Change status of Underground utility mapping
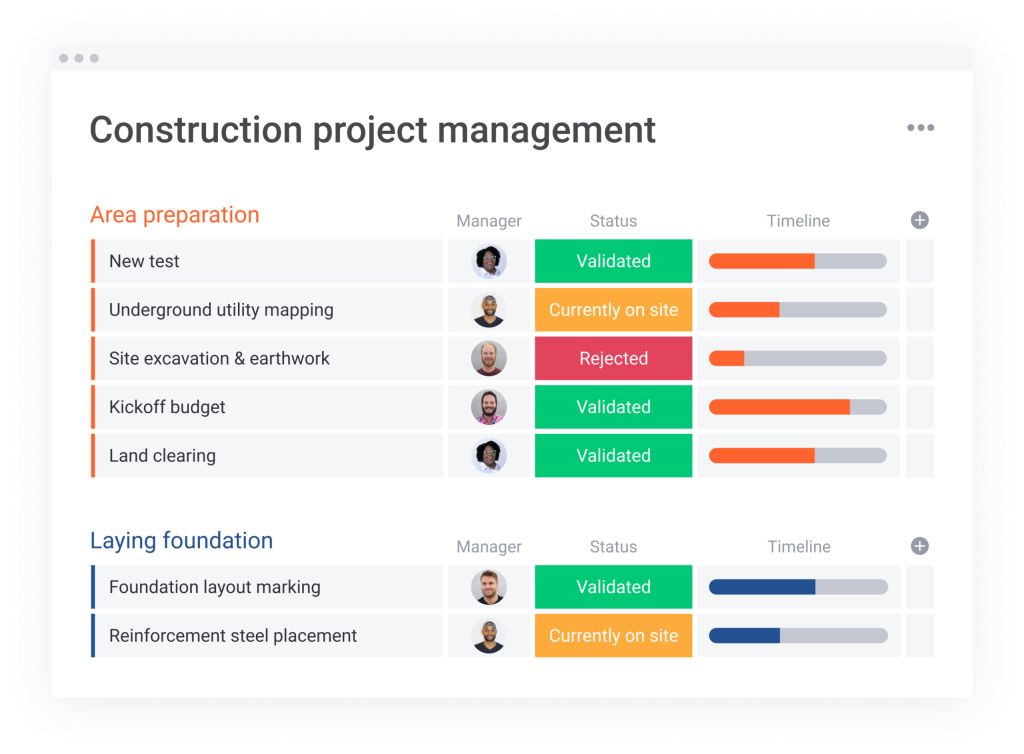This screenshot has width=1024, height=754. point(613,310)
